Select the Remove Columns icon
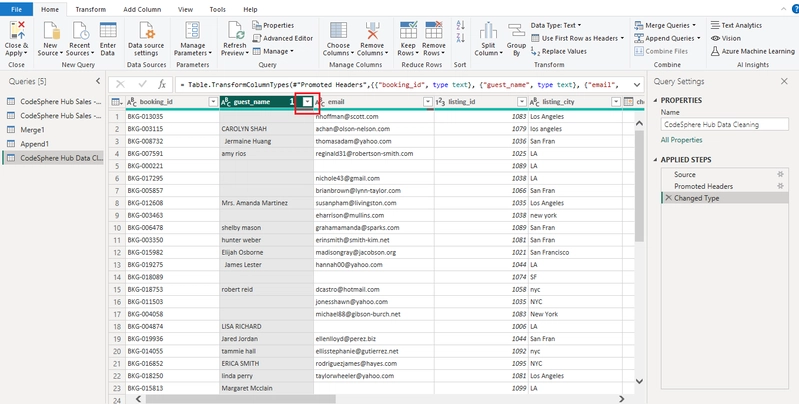 [372, 31]
